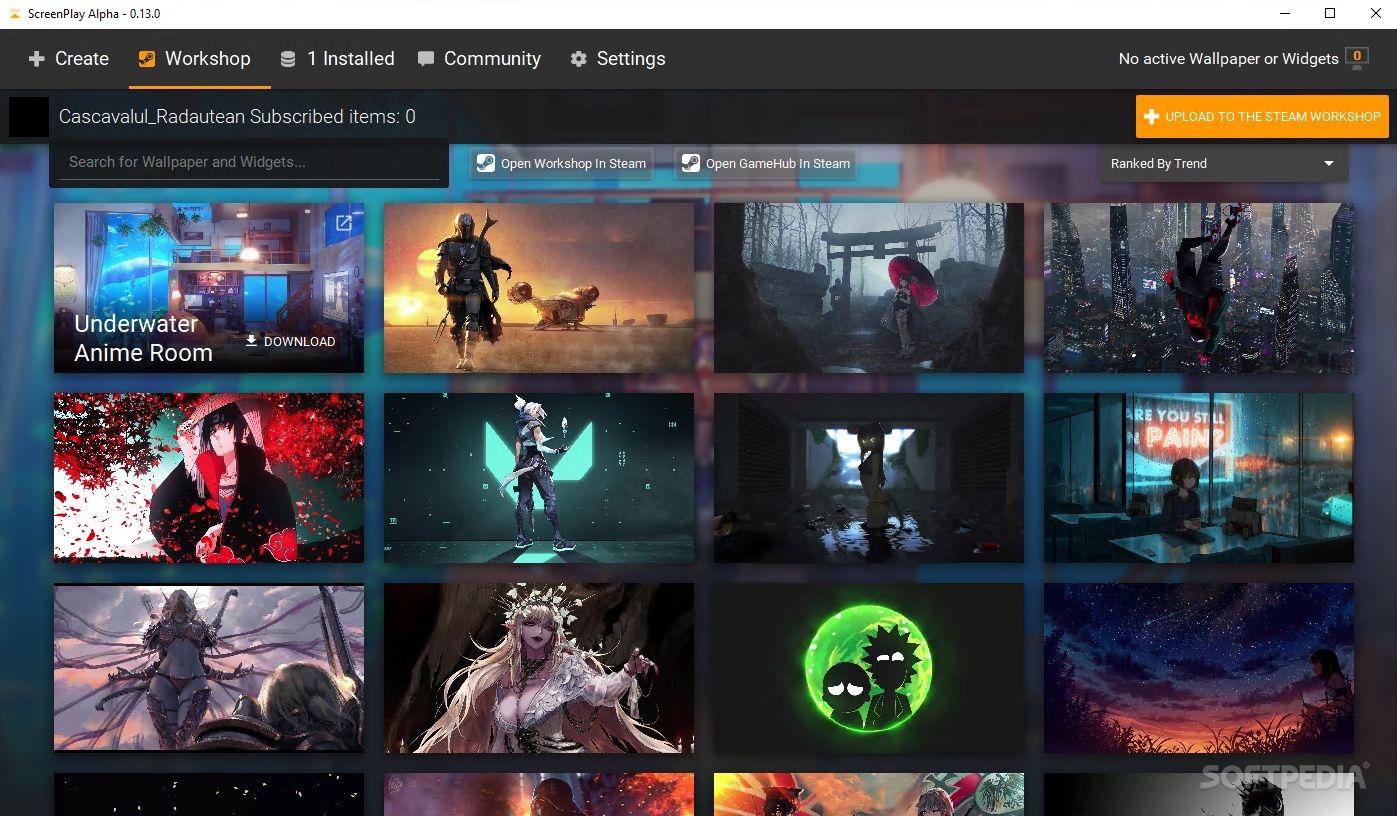Image resolution: width=1397 pixels, height=816 pixels.
Task: Click the database icon beside 1 Installed
Action: [x=288, y=59]
